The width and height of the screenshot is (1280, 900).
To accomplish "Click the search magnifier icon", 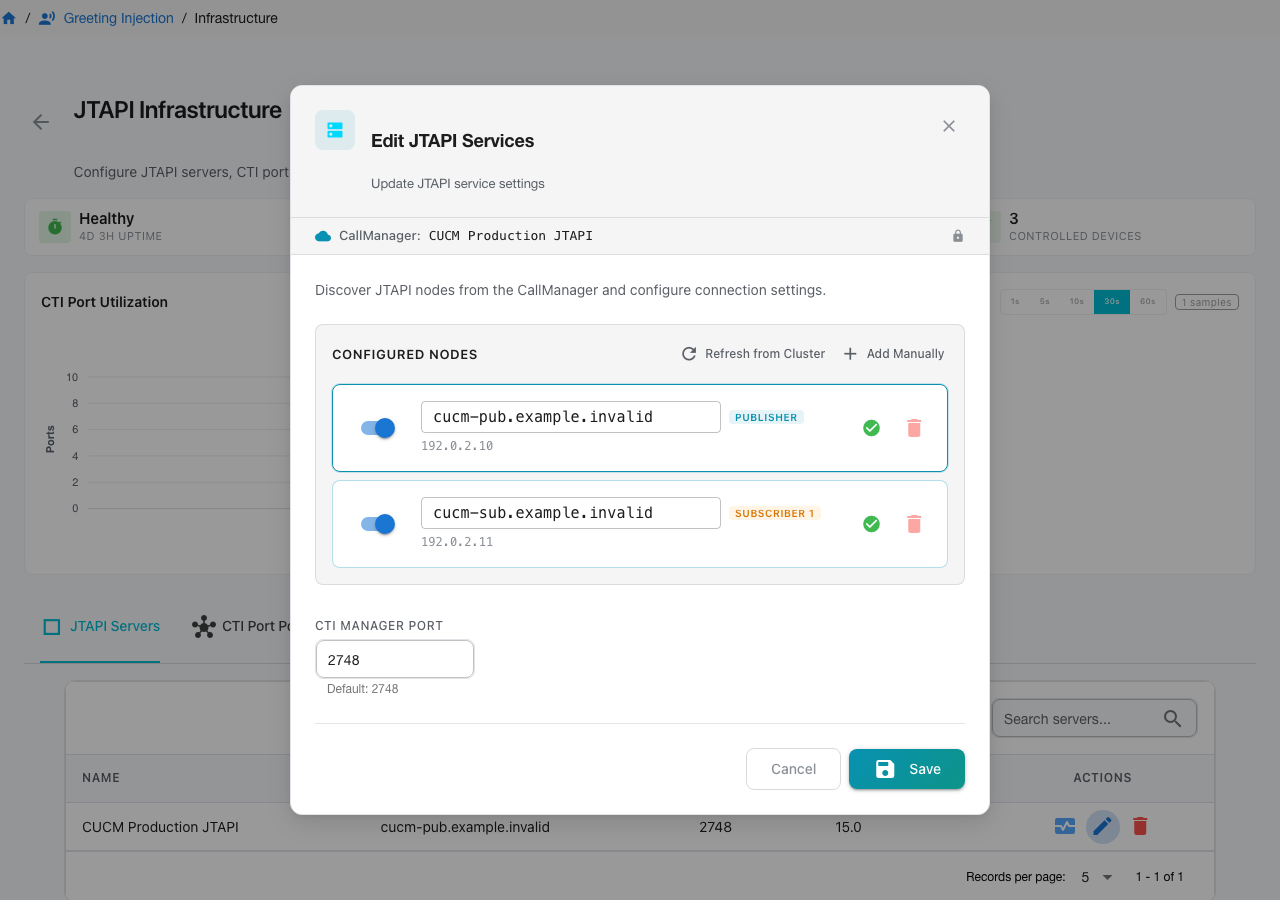I will 1173,719.
